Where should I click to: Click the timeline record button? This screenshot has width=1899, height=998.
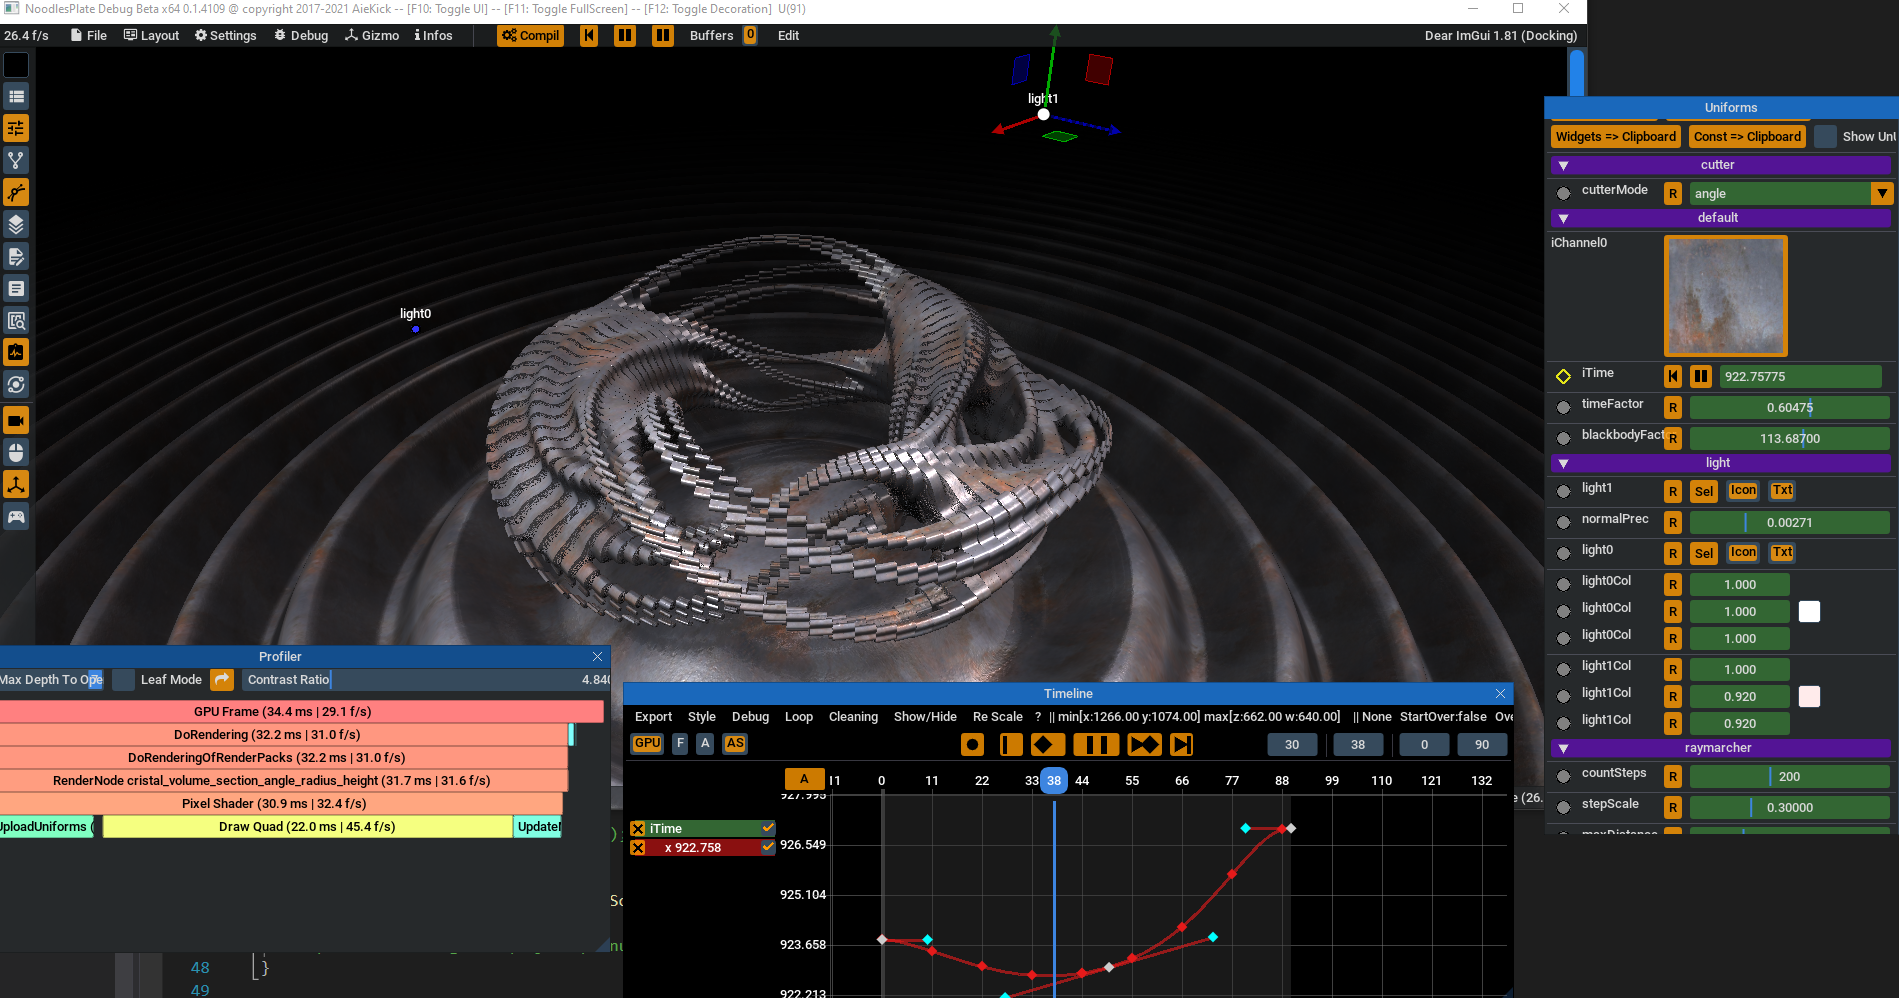tap(972, 745)
